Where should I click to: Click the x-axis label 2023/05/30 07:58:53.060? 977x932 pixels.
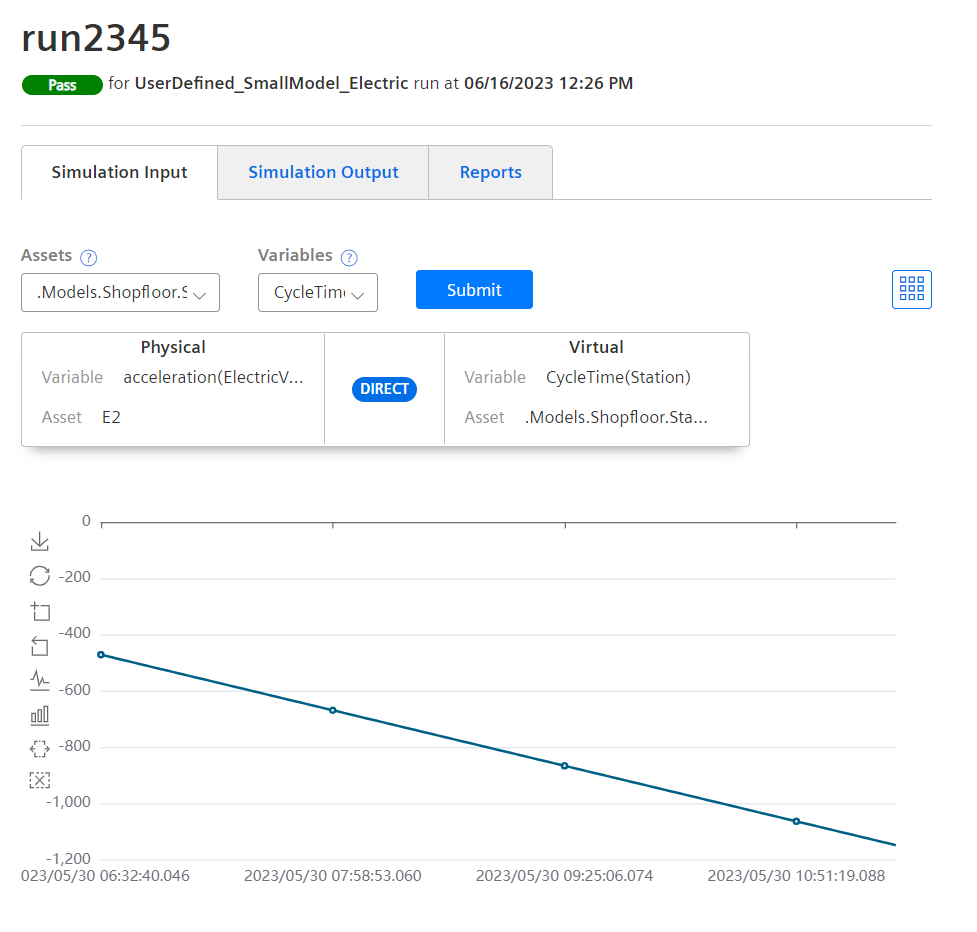pyautogui.click(x=333, y=876)
